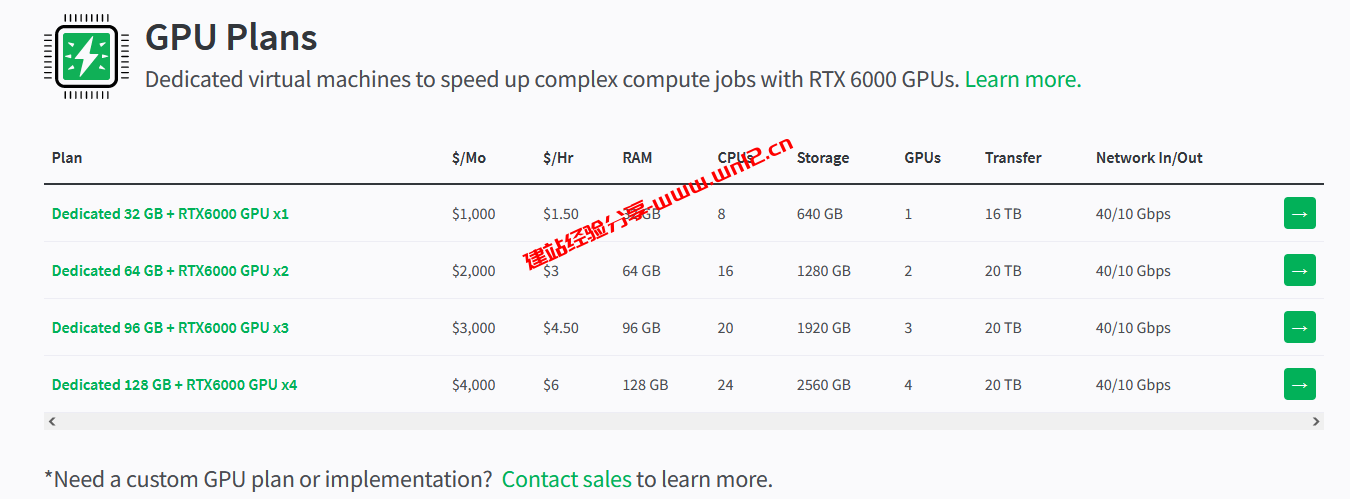The width and height of the screenshot is (1350, 499).
Task: Open Dedicated 64 GB + RTX6000 GPU x2 plan
Action: pos(170,271)
